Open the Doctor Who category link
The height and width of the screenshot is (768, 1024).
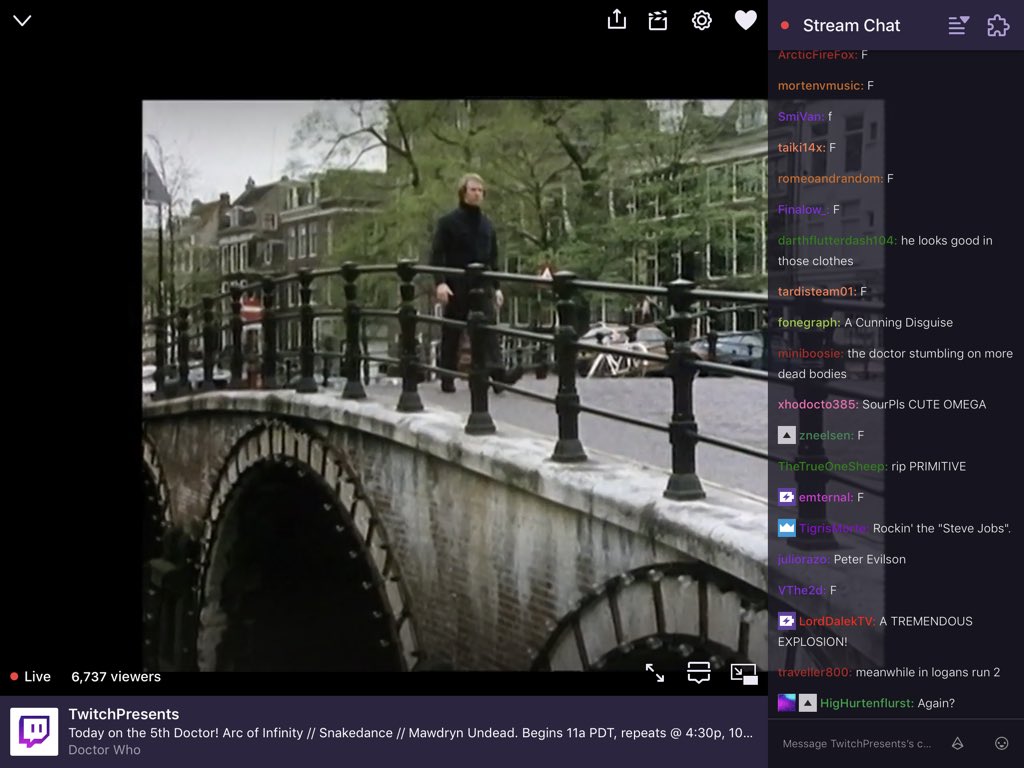point(104,750)
